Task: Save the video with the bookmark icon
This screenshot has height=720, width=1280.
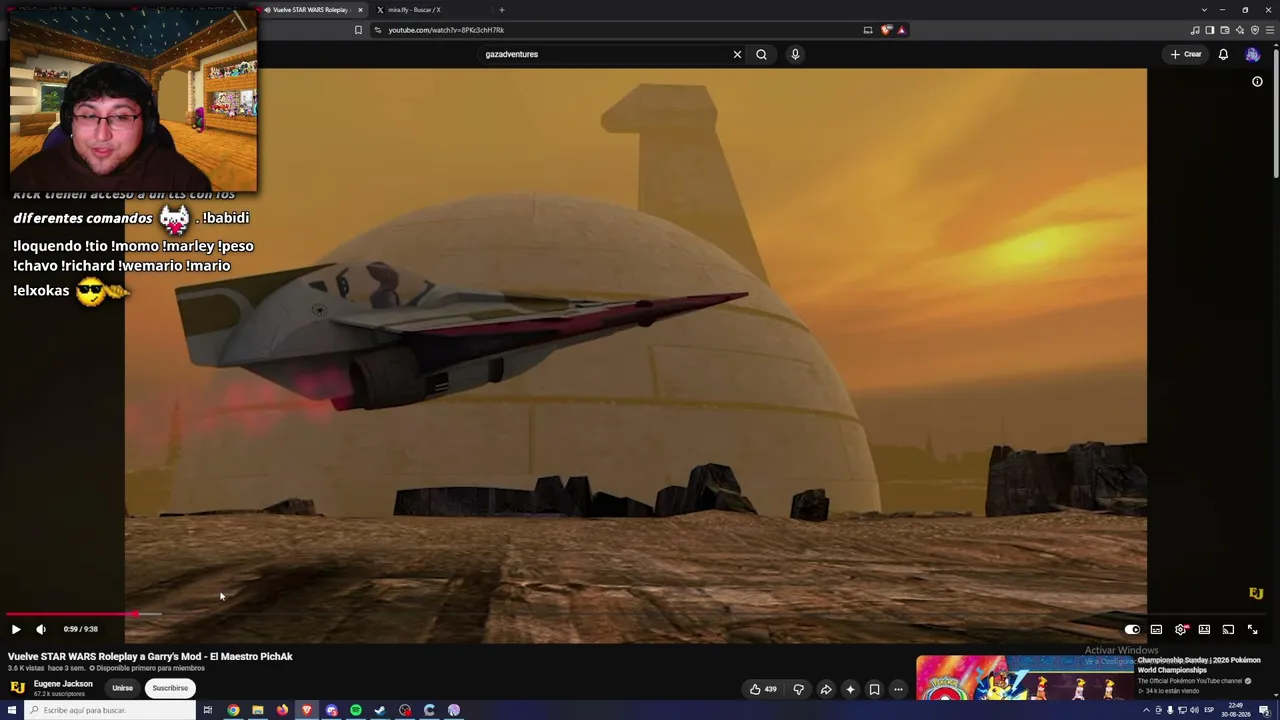Action: pos(874,689)
